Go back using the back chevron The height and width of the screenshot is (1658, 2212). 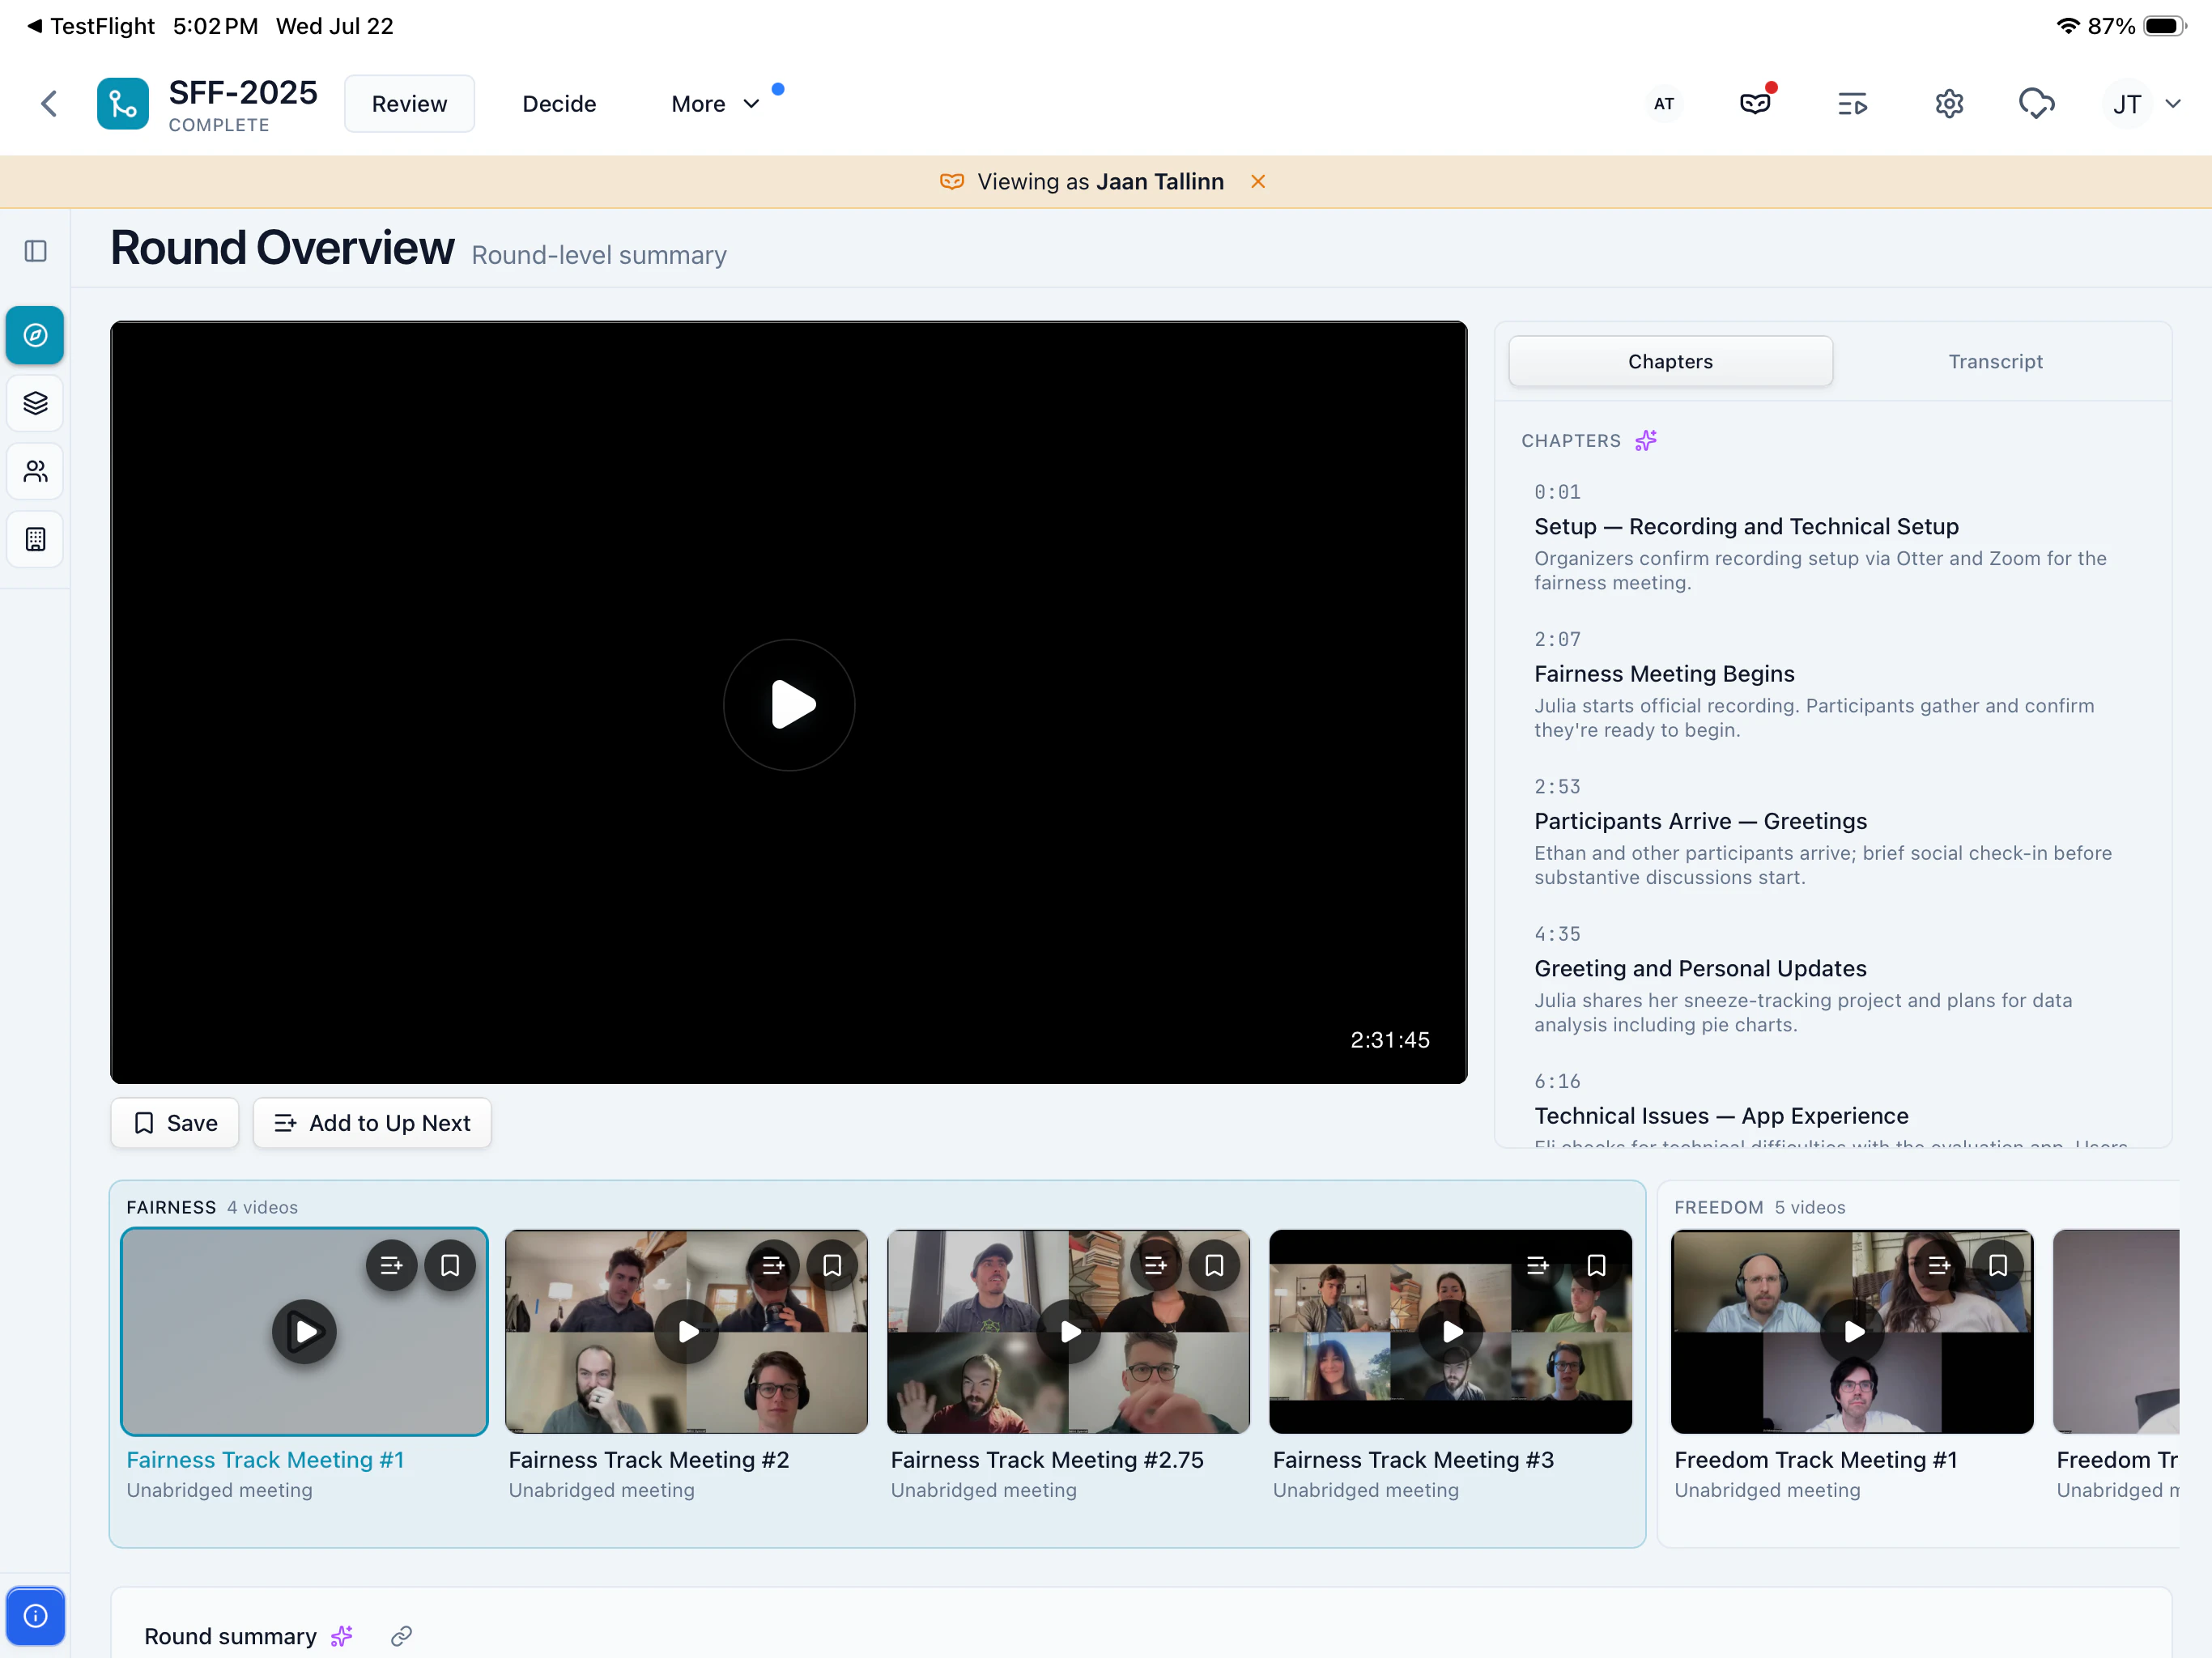click(49, 104)
